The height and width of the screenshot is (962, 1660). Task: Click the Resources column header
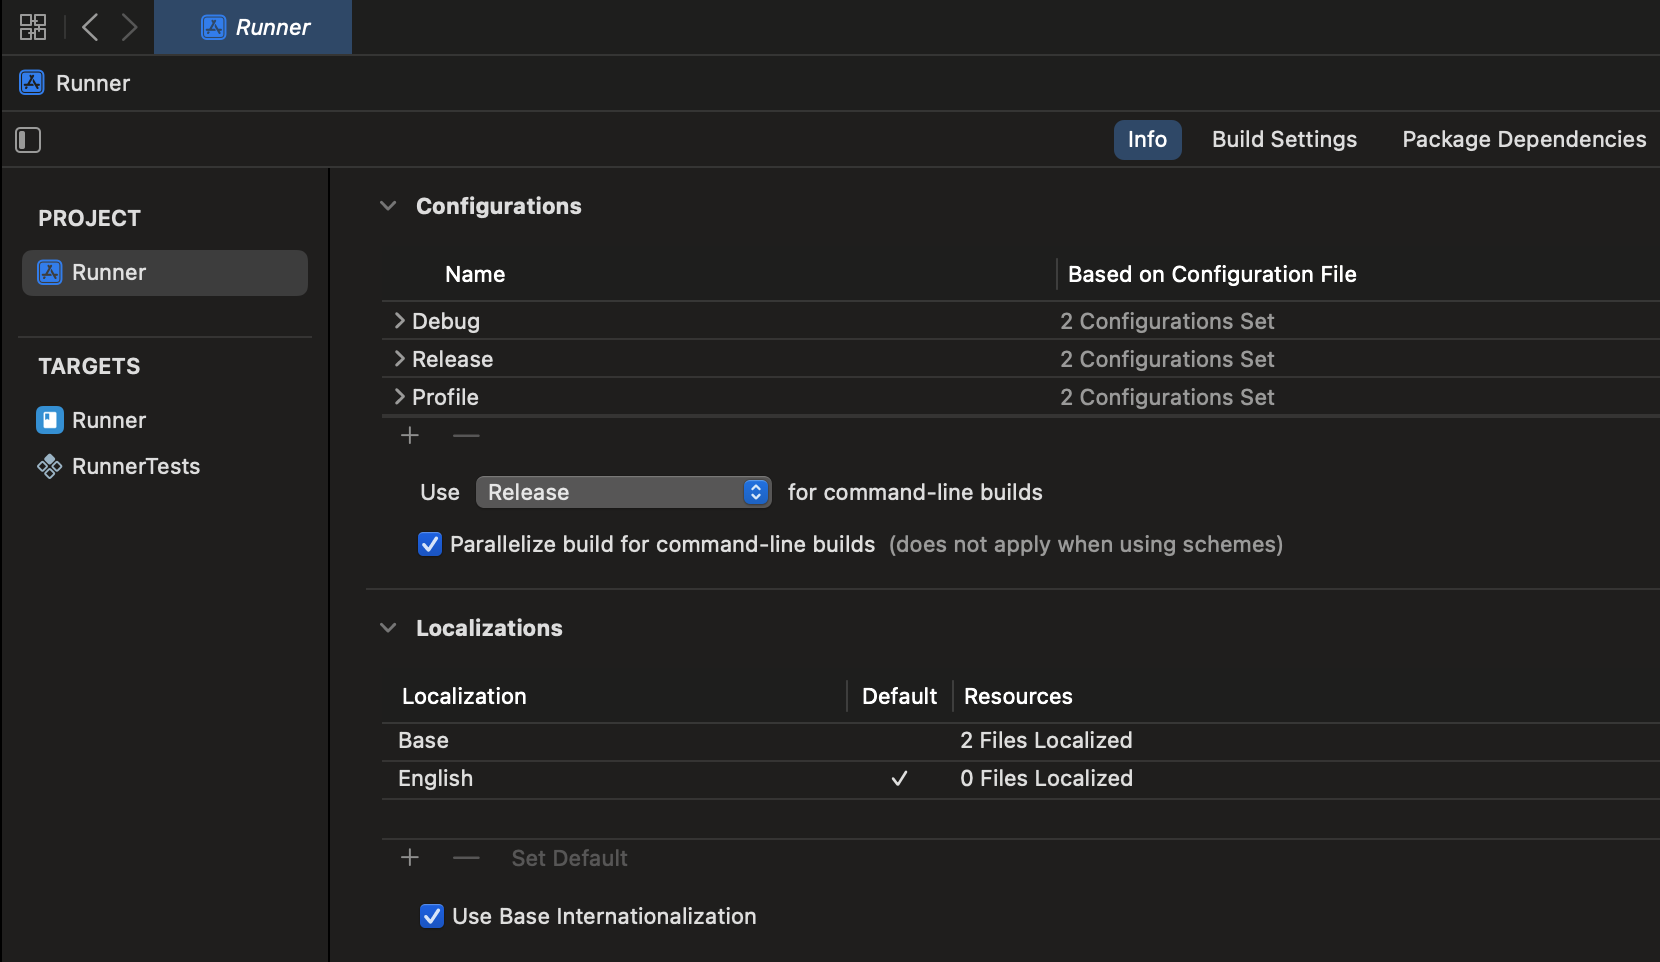[1018, 696]
